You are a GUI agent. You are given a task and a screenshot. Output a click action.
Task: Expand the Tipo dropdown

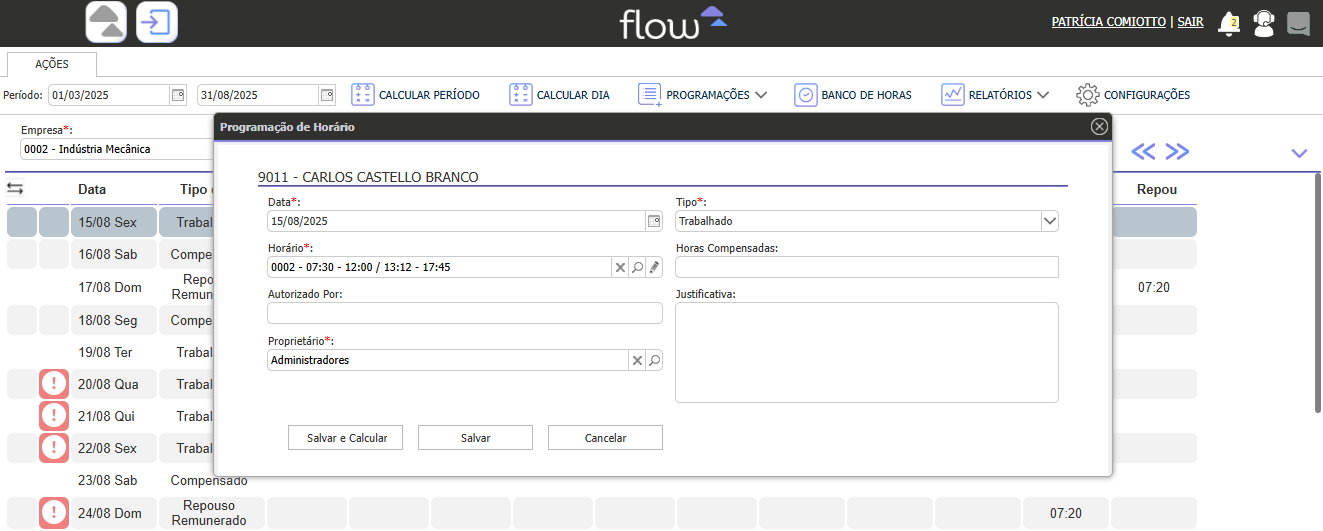pyautogui.click(x=1049, y=221)
